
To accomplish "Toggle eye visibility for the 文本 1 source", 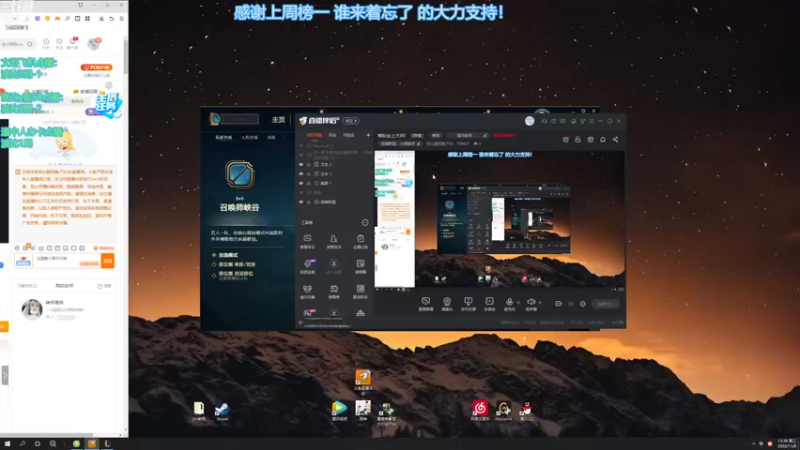I will pos(301,174).
